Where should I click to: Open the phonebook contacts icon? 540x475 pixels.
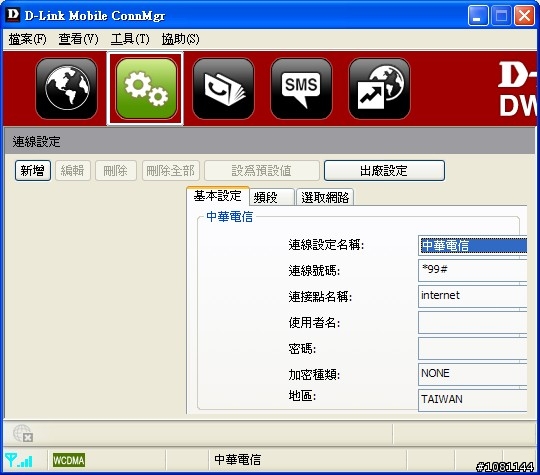pos(224,89)
